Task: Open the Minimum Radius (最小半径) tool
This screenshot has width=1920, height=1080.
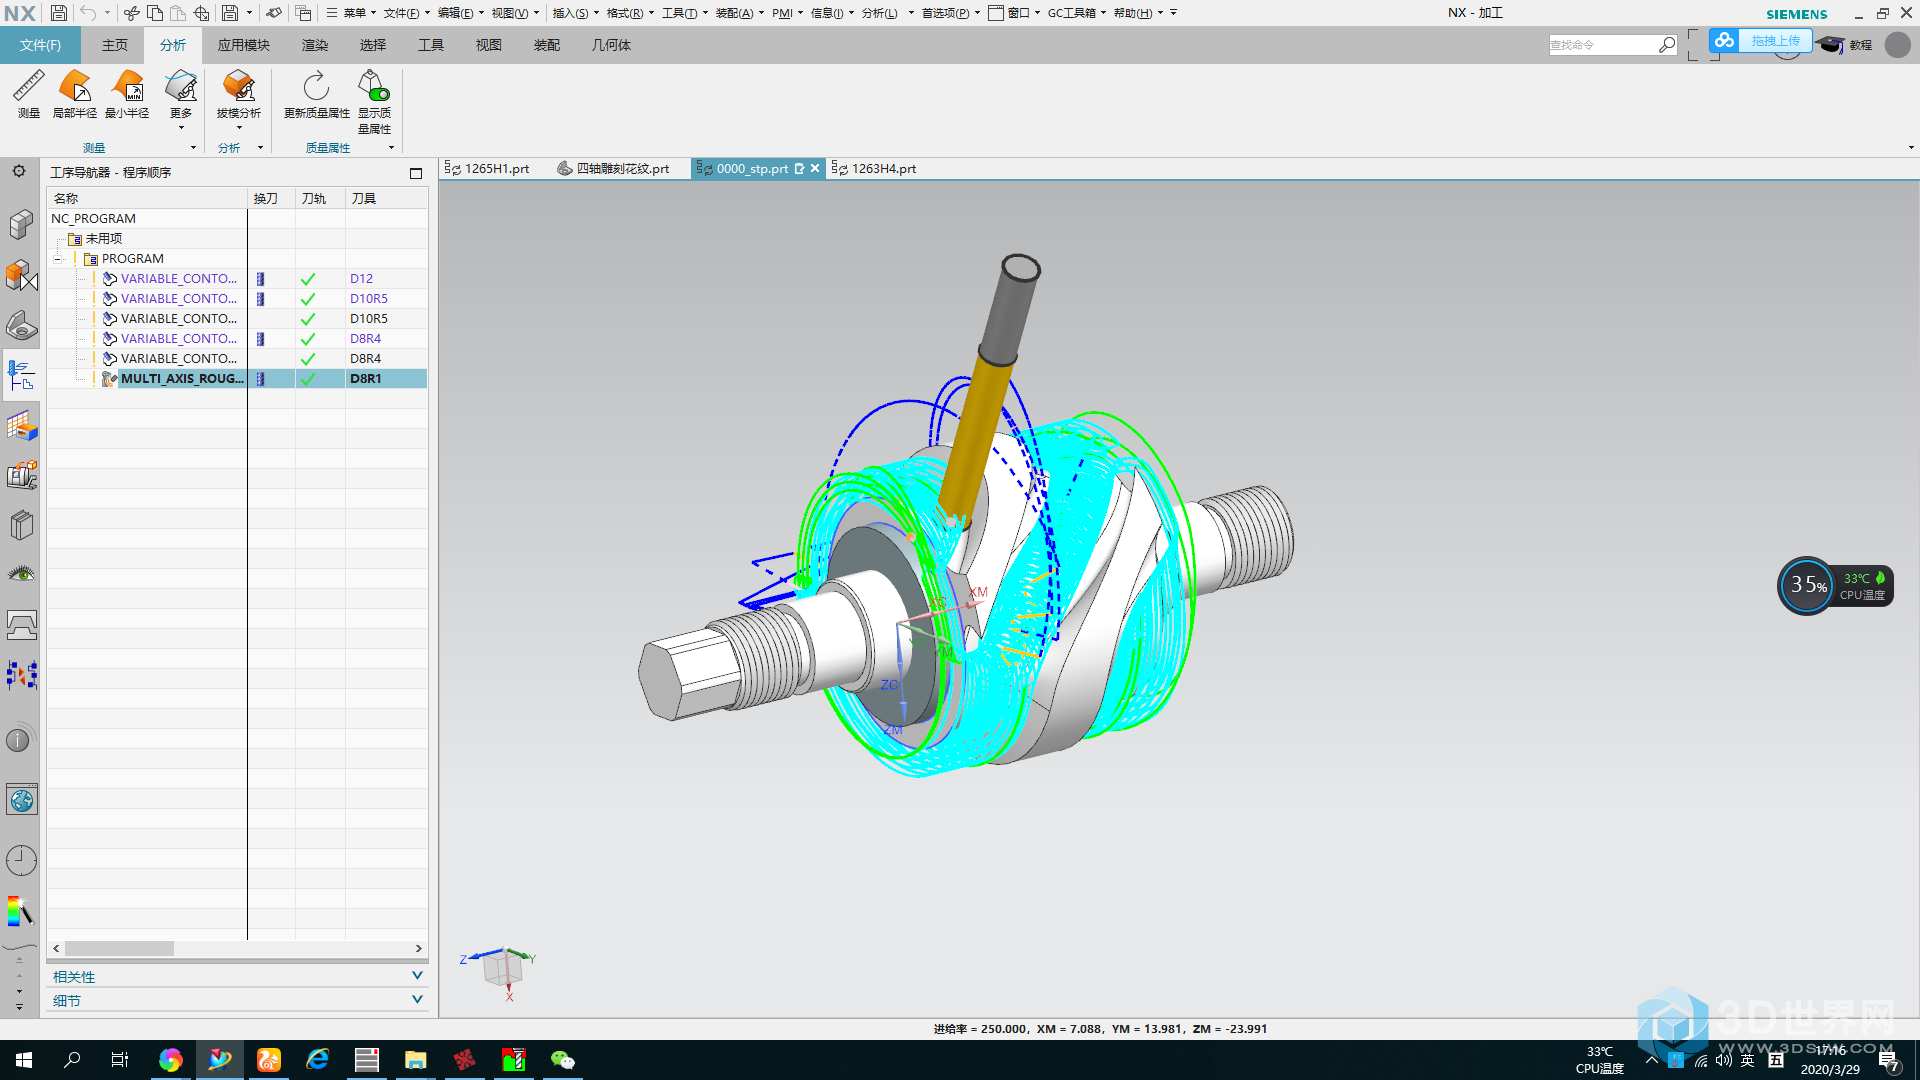Action: click(x=127, y=95)
